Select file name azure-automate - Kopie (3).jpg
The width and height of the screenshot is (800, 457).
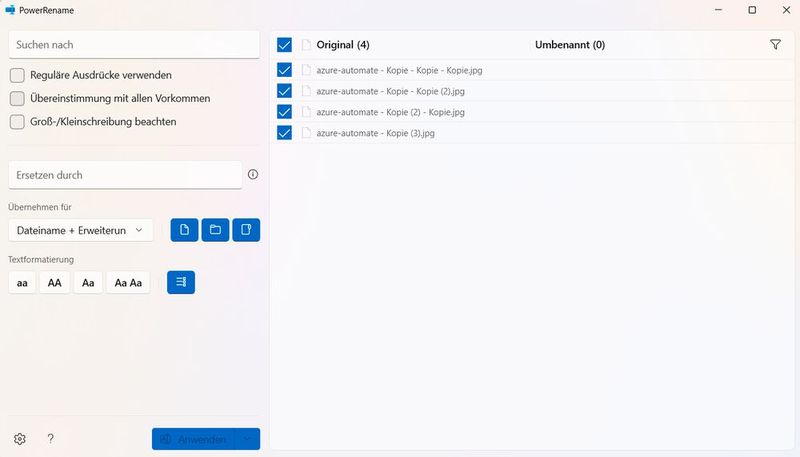click(376, 133)
